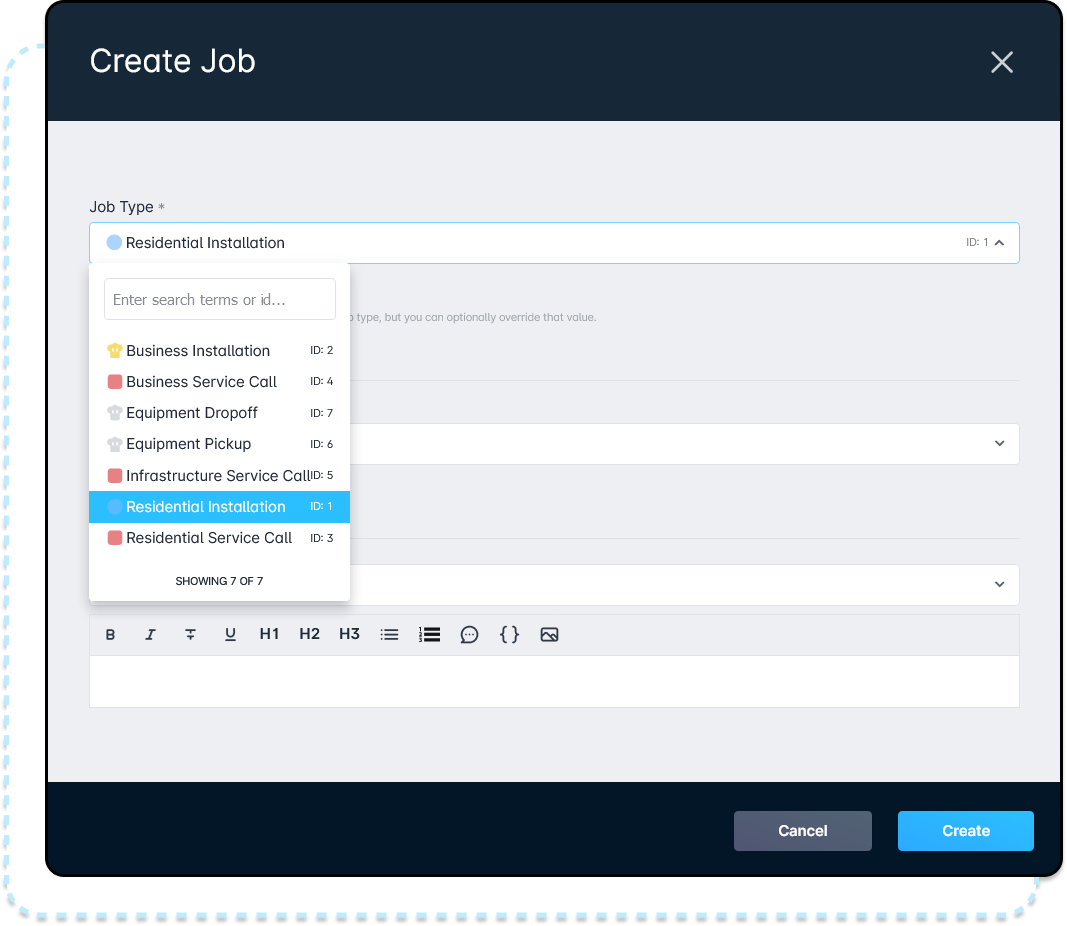Click the blue circle in Job Type field
Viewport: 1067px width, 926px height.
click(114, 242)
